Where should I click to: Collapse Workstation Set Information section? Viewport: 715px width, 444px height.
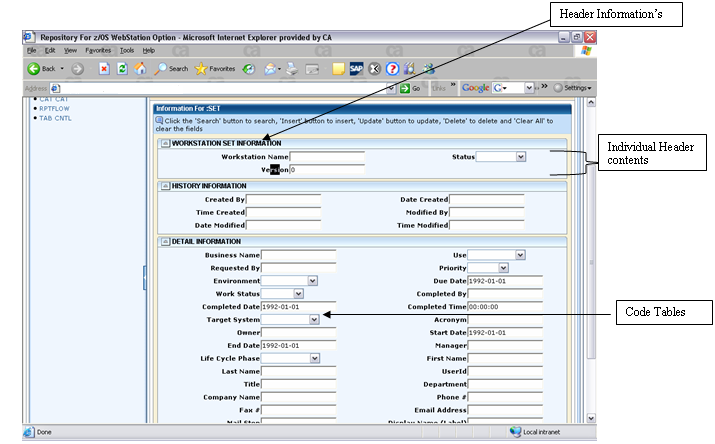click(x=166, y=143)
